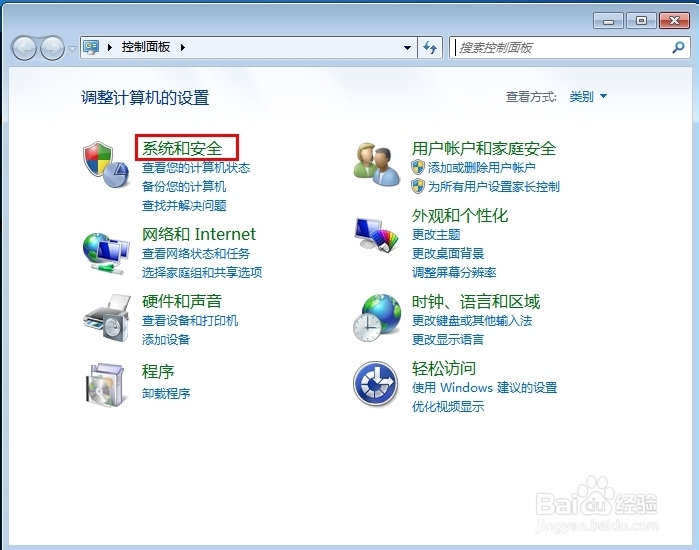Open 查找并解决问题 link

[x=184, y=205]
